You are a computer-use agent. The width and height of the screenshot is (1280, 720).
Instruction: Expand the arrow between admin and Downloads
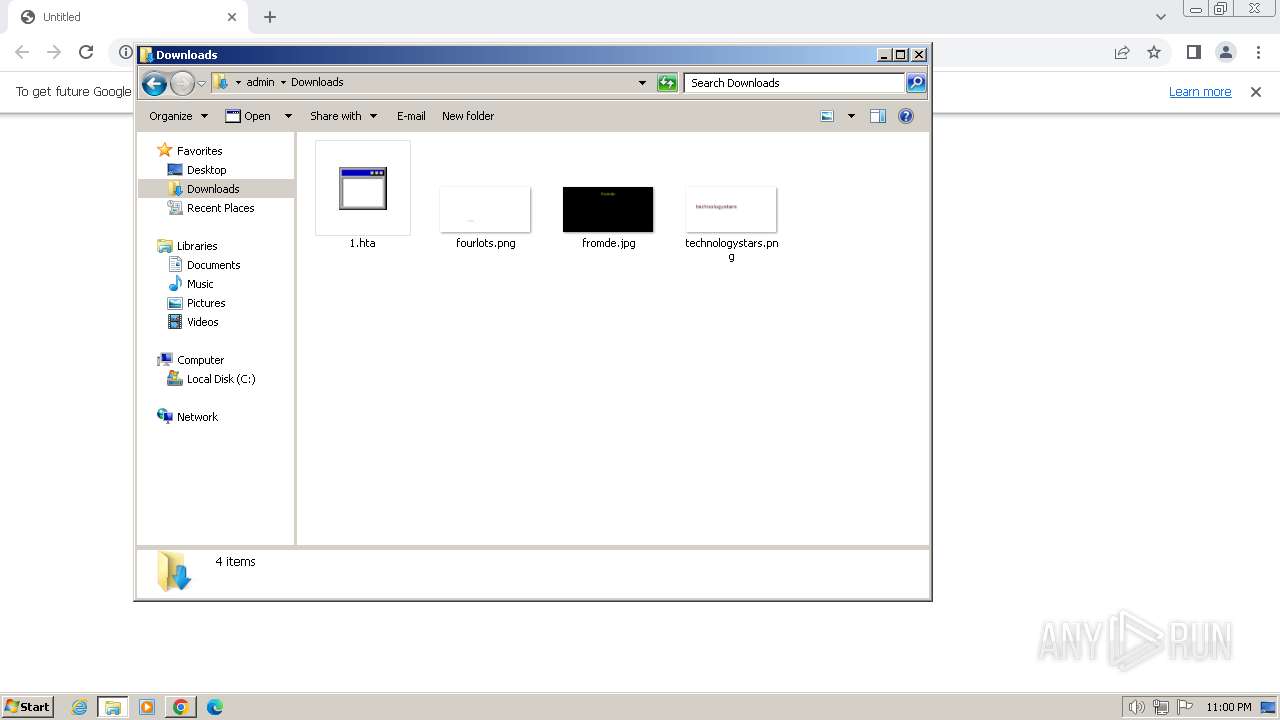point(283,83)
